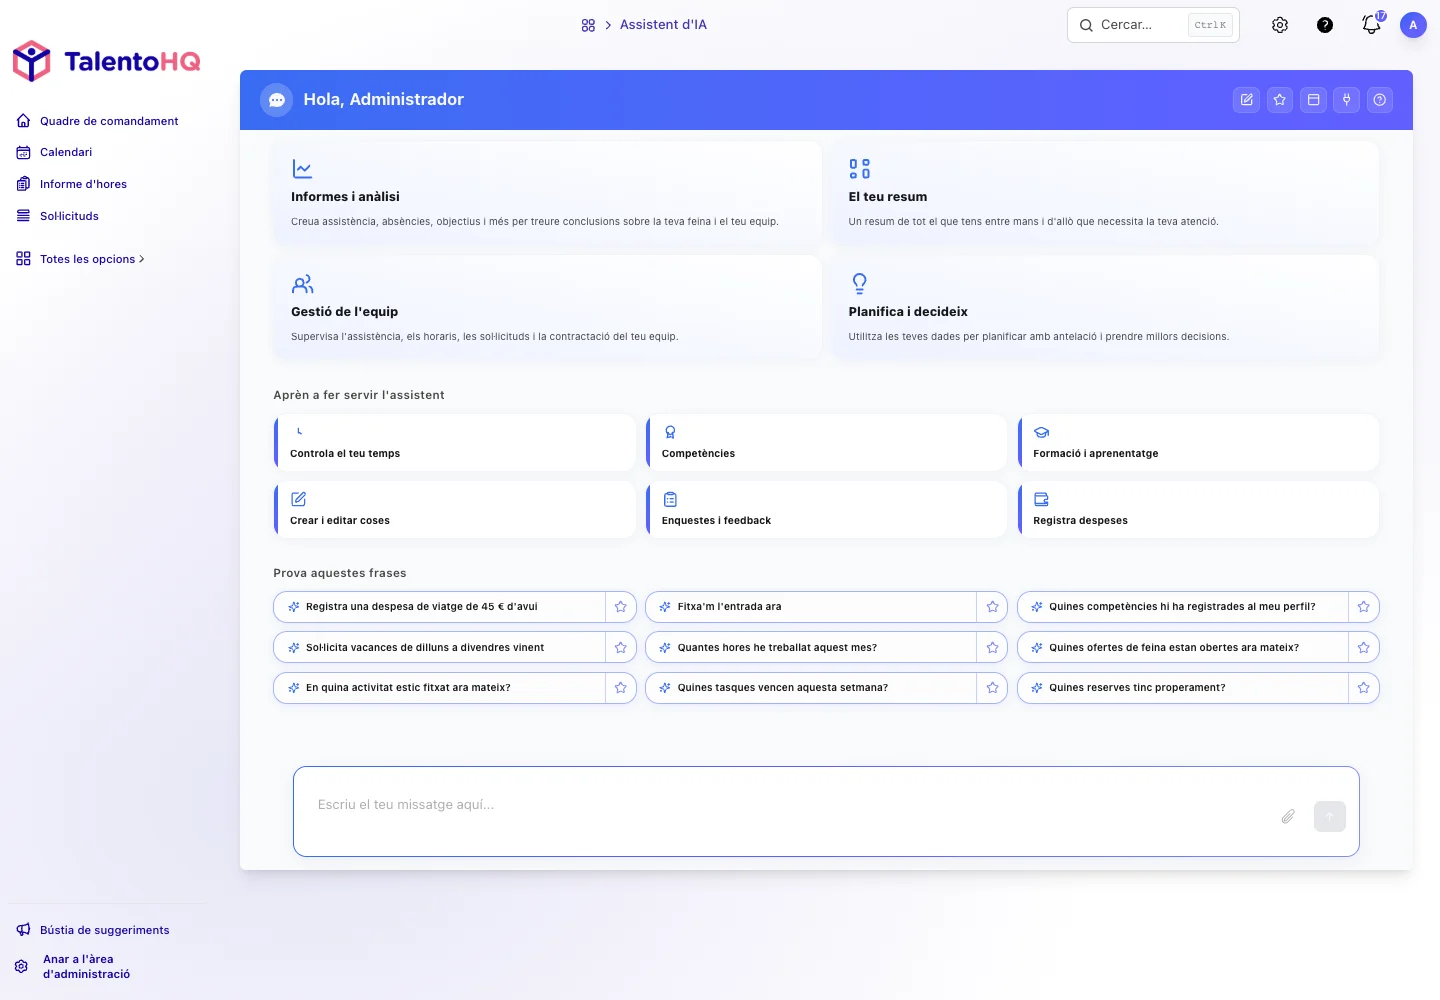Screen dimensions: 1440x1000
Task: Favorite 'Sol·licita vacances' phrase
Action: click(620, 648)
